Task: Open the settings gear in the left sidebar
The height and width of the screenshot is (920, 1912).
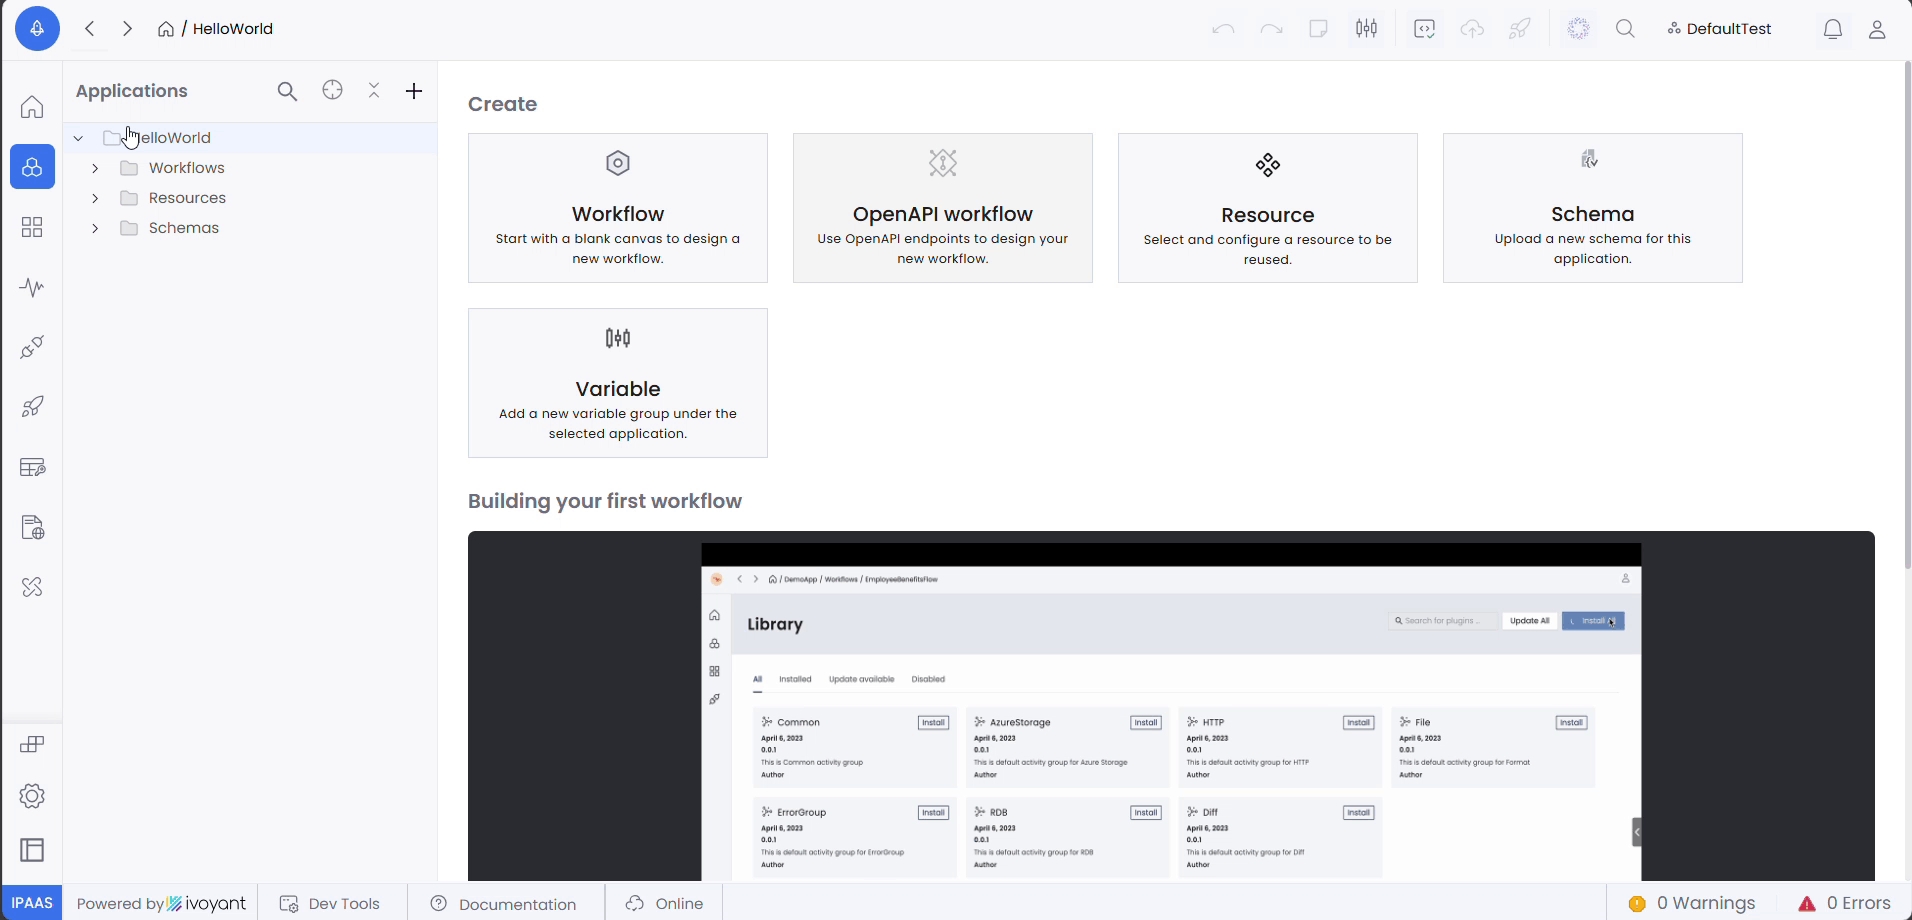Action: 32,796
